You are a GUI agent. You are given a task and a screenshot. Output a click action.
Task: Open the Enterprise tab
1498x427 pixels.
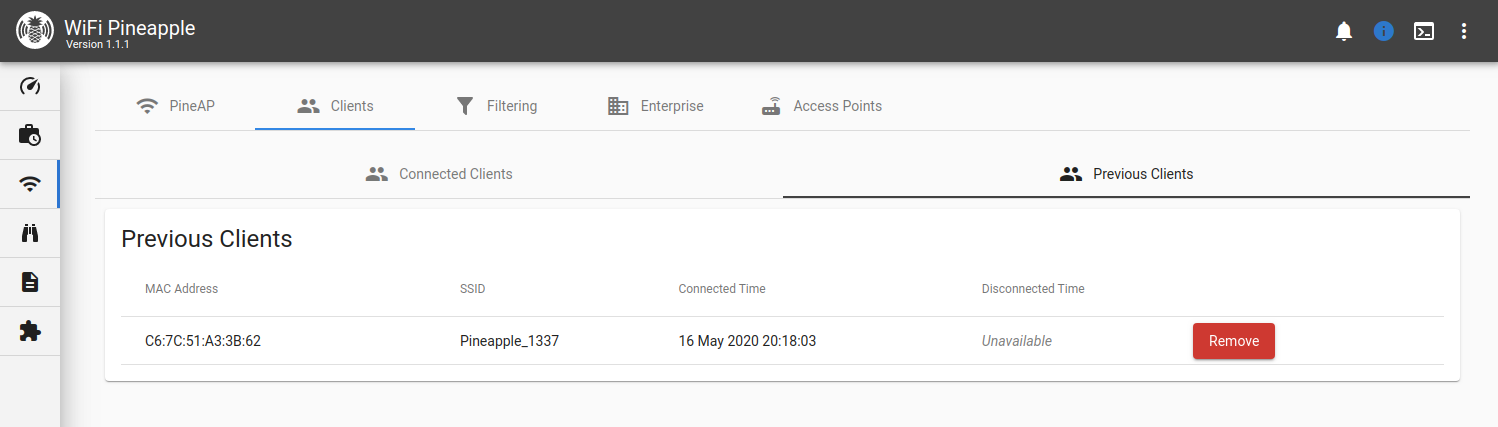655,106
